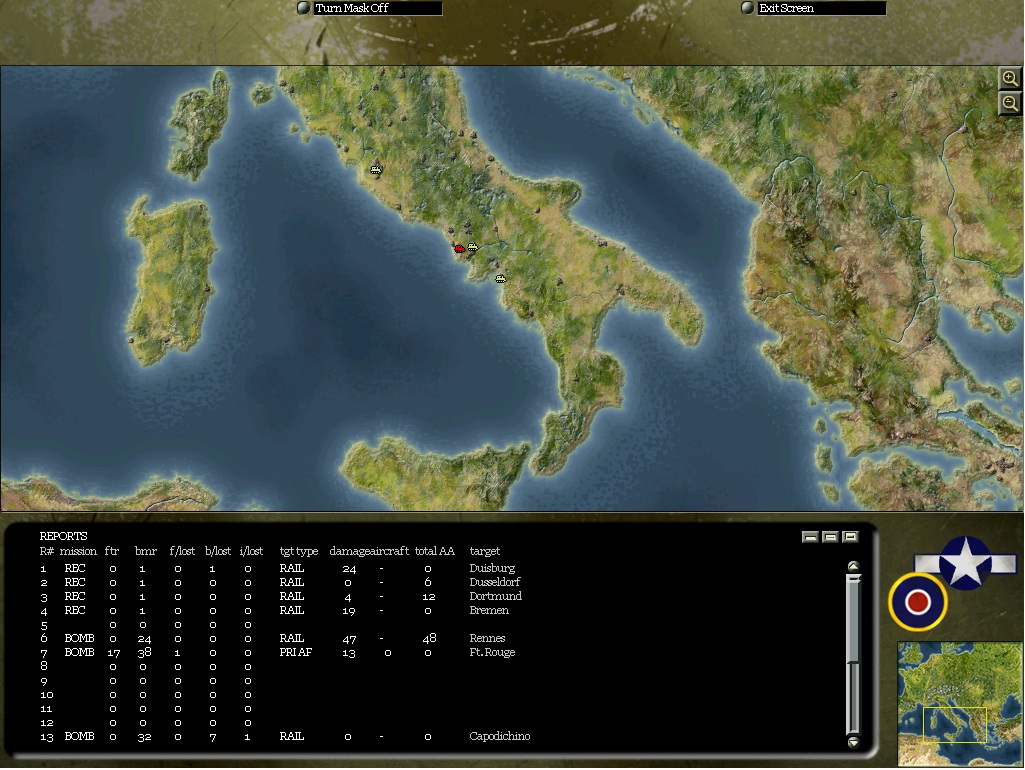Select the Ft. Rouge target report
The width and height of the screenshot is (1025, 770).
click(492, 652)
